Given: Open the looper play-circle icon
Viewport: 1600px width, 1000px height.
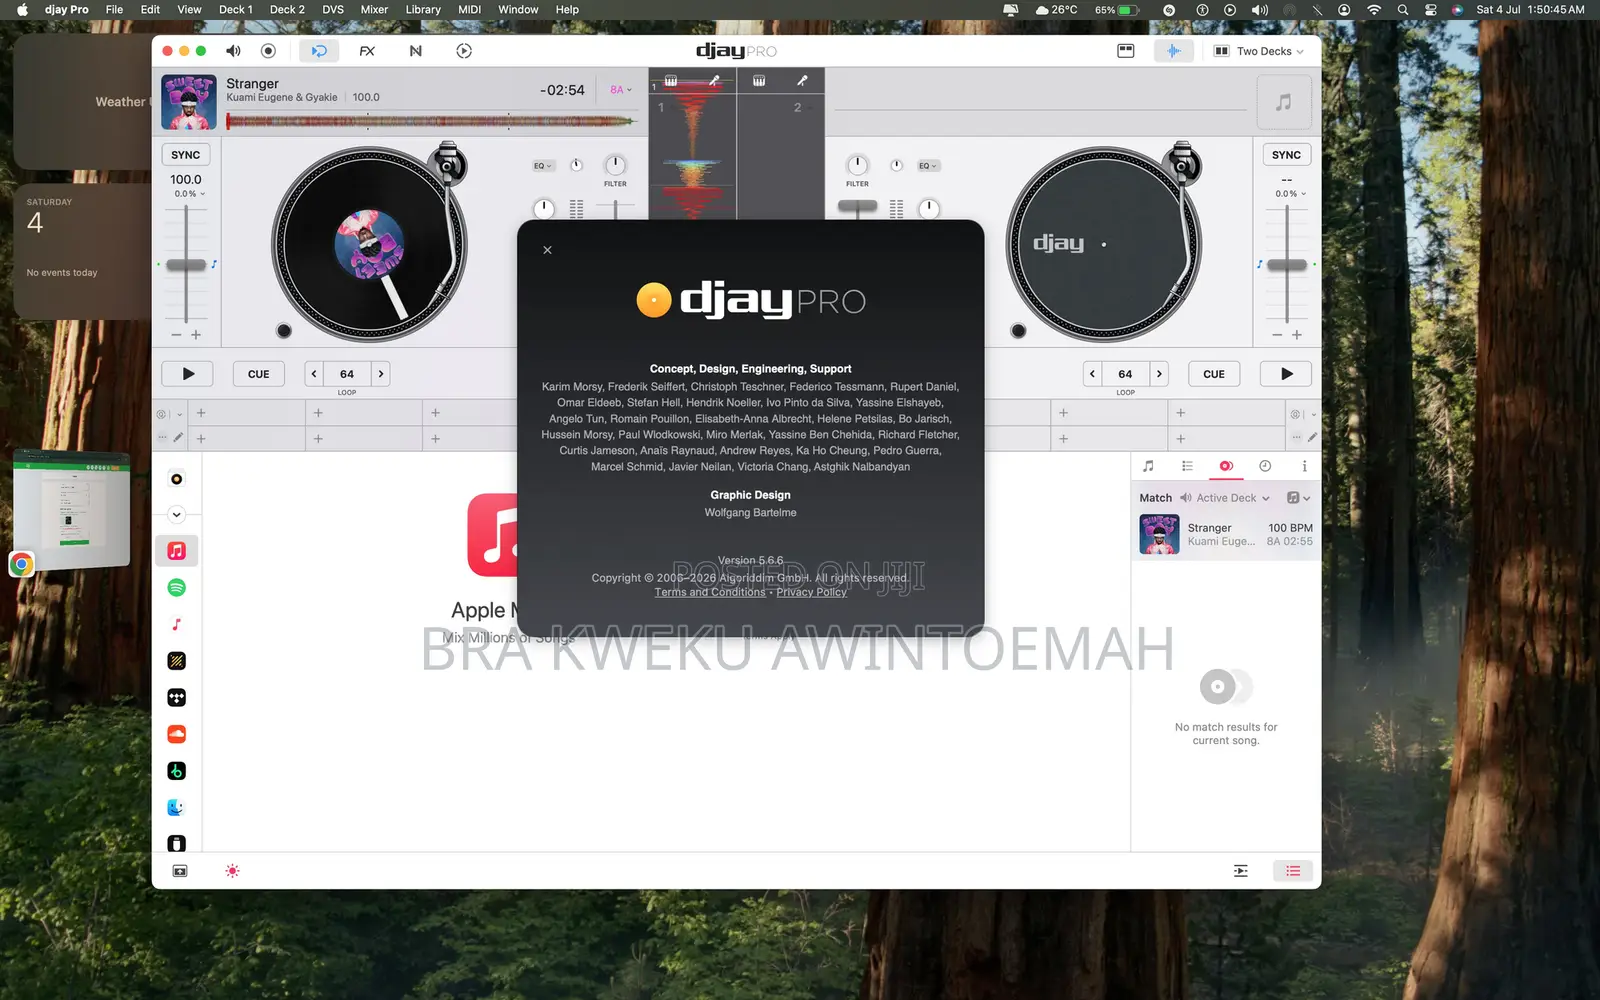Looking at the screenshot, I should point(464,51).
